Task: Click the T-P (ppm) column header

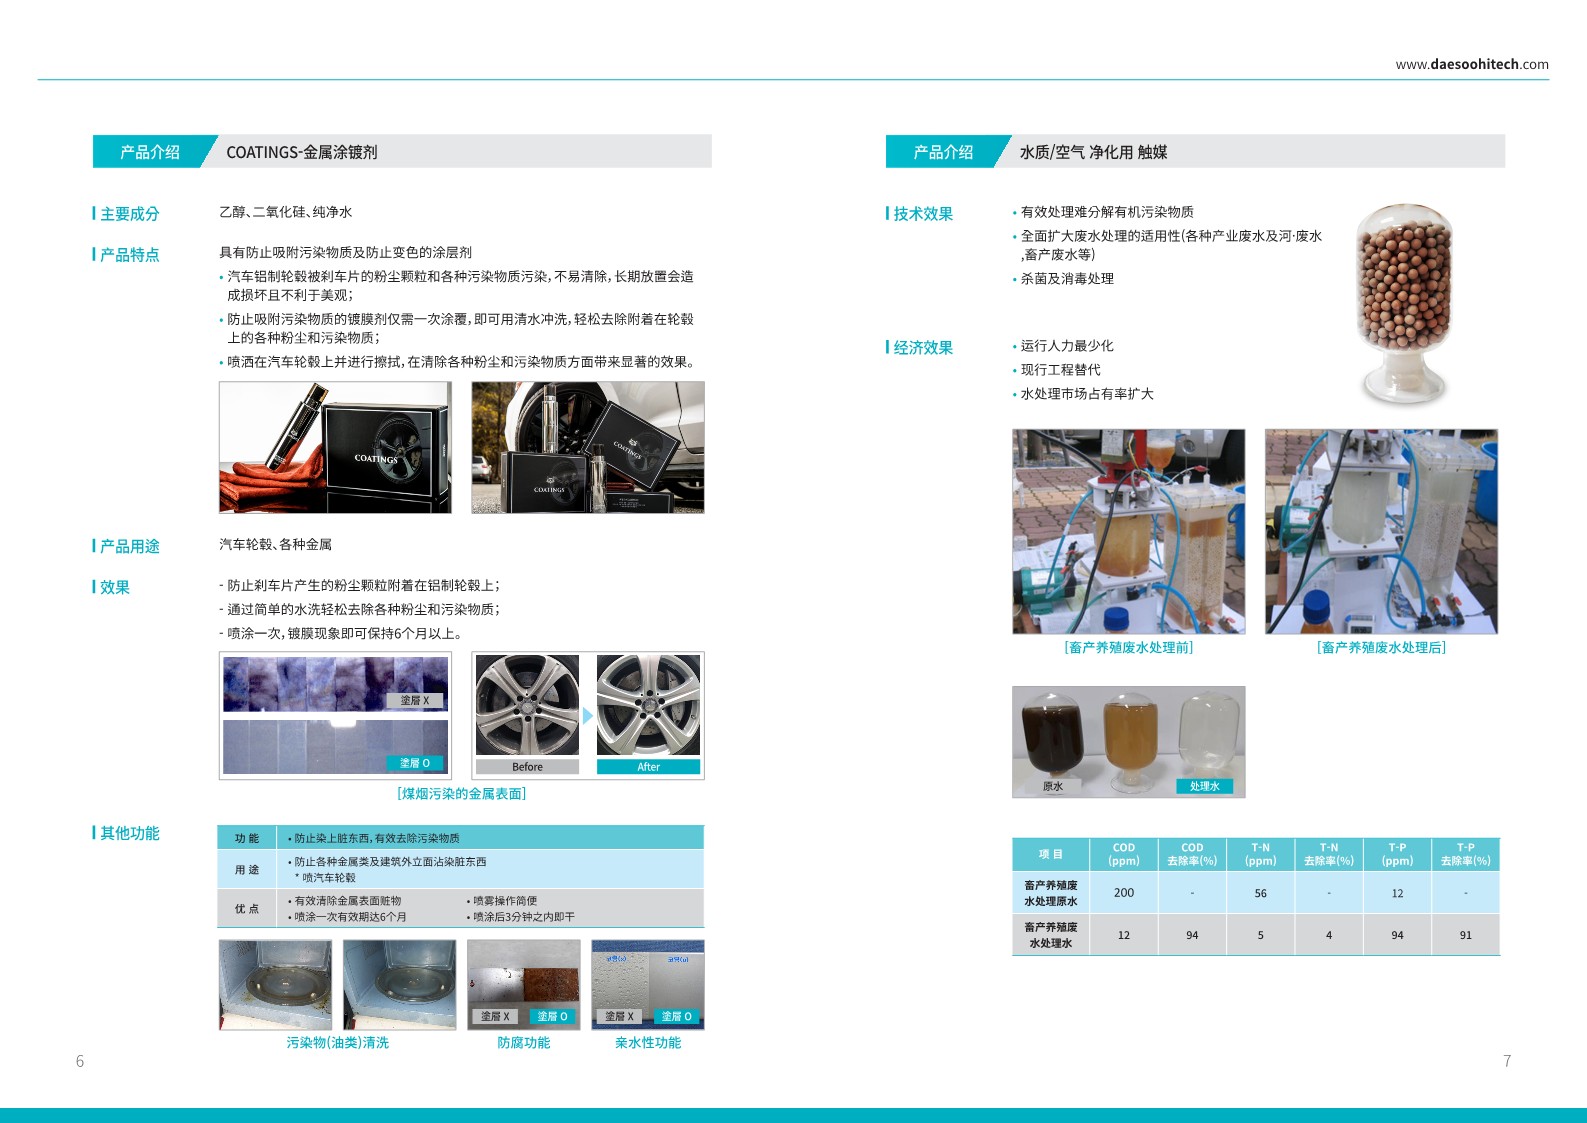Action: [1397, 854]
